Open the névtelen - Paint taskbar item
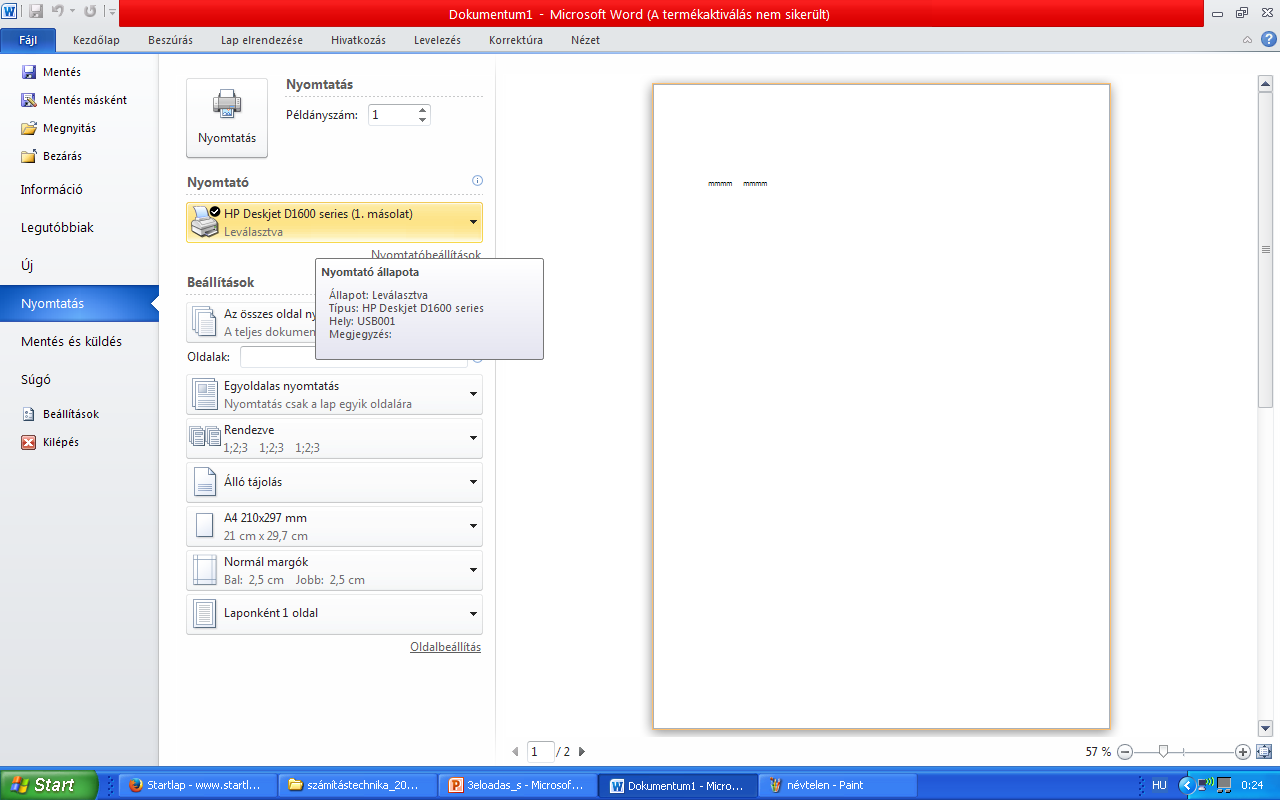This screenshot has height=800, width=1280. (x=838, y=785)
